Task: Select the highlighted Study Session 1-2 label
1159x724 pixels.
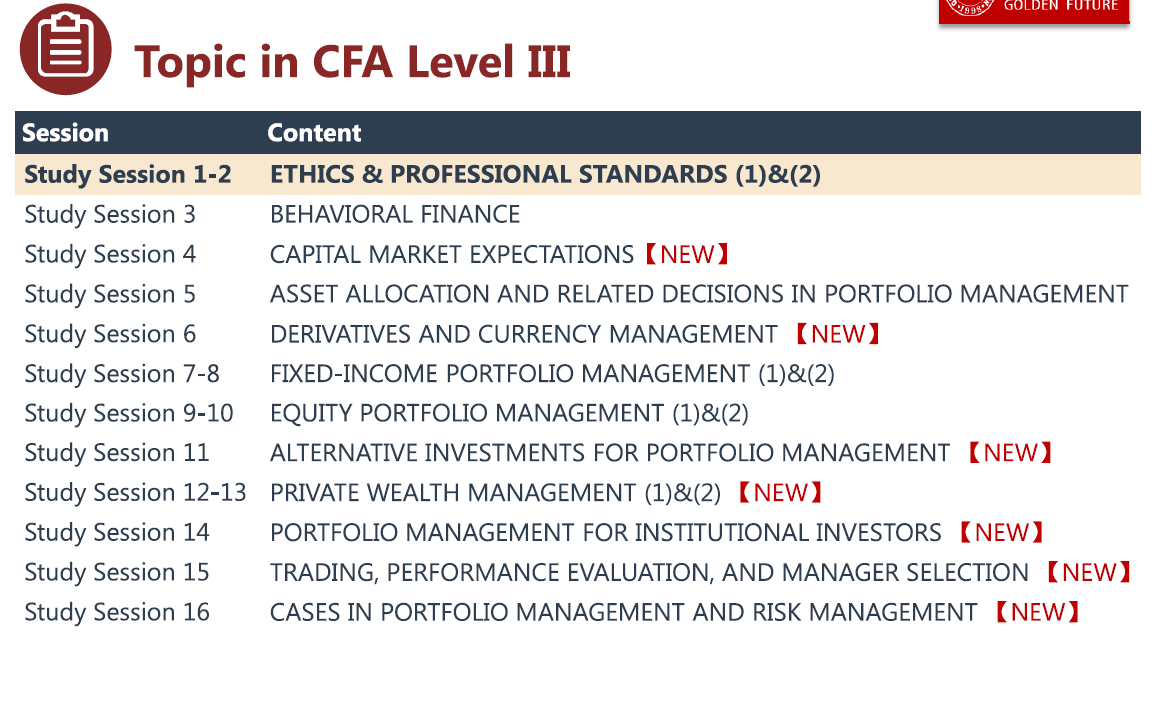Action: click(128, 175)
